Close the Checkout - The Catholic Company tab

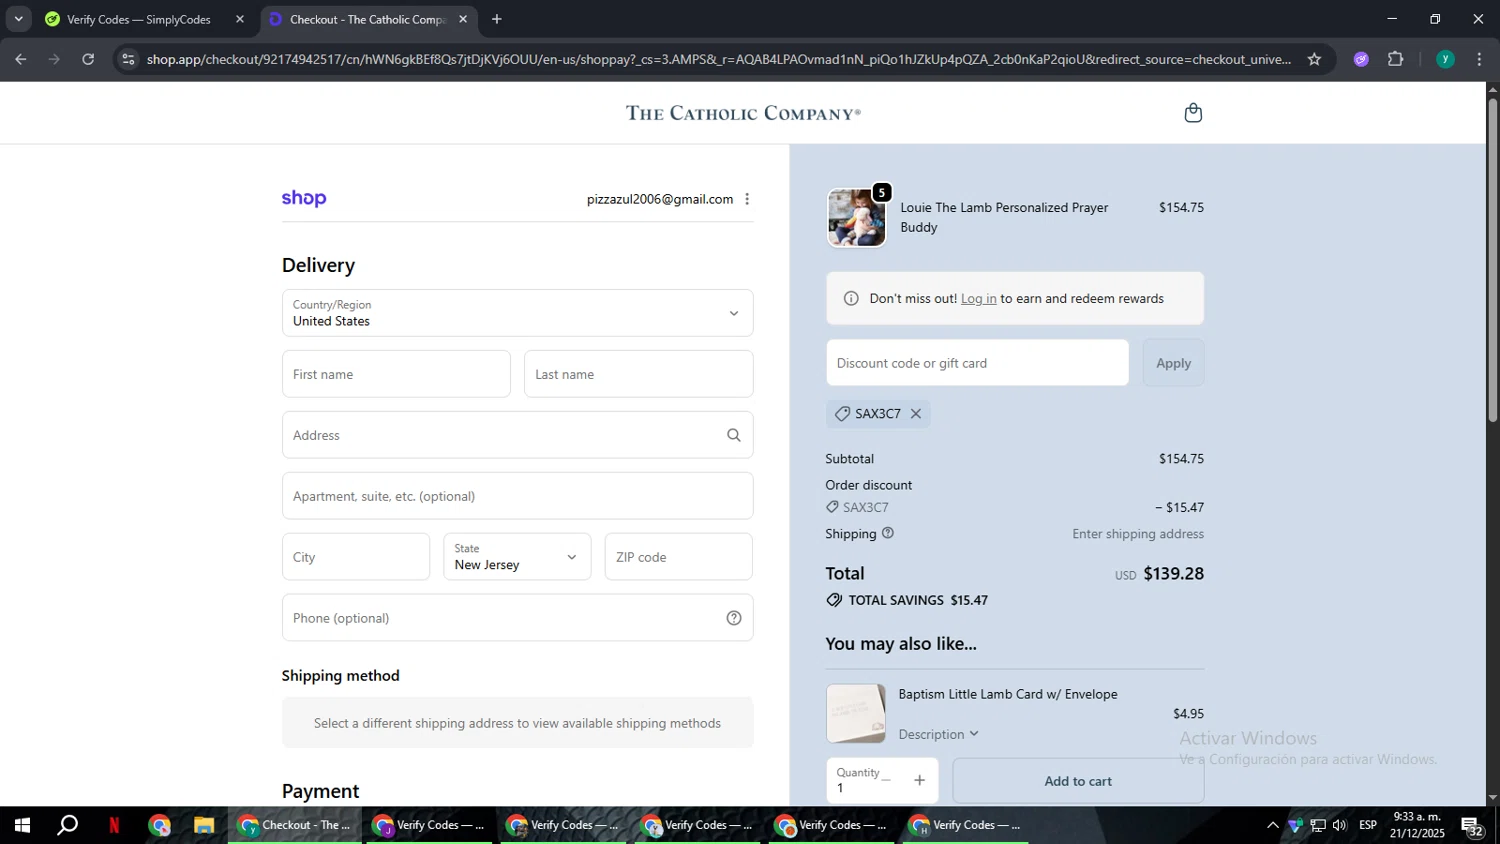tap(463, 19)
